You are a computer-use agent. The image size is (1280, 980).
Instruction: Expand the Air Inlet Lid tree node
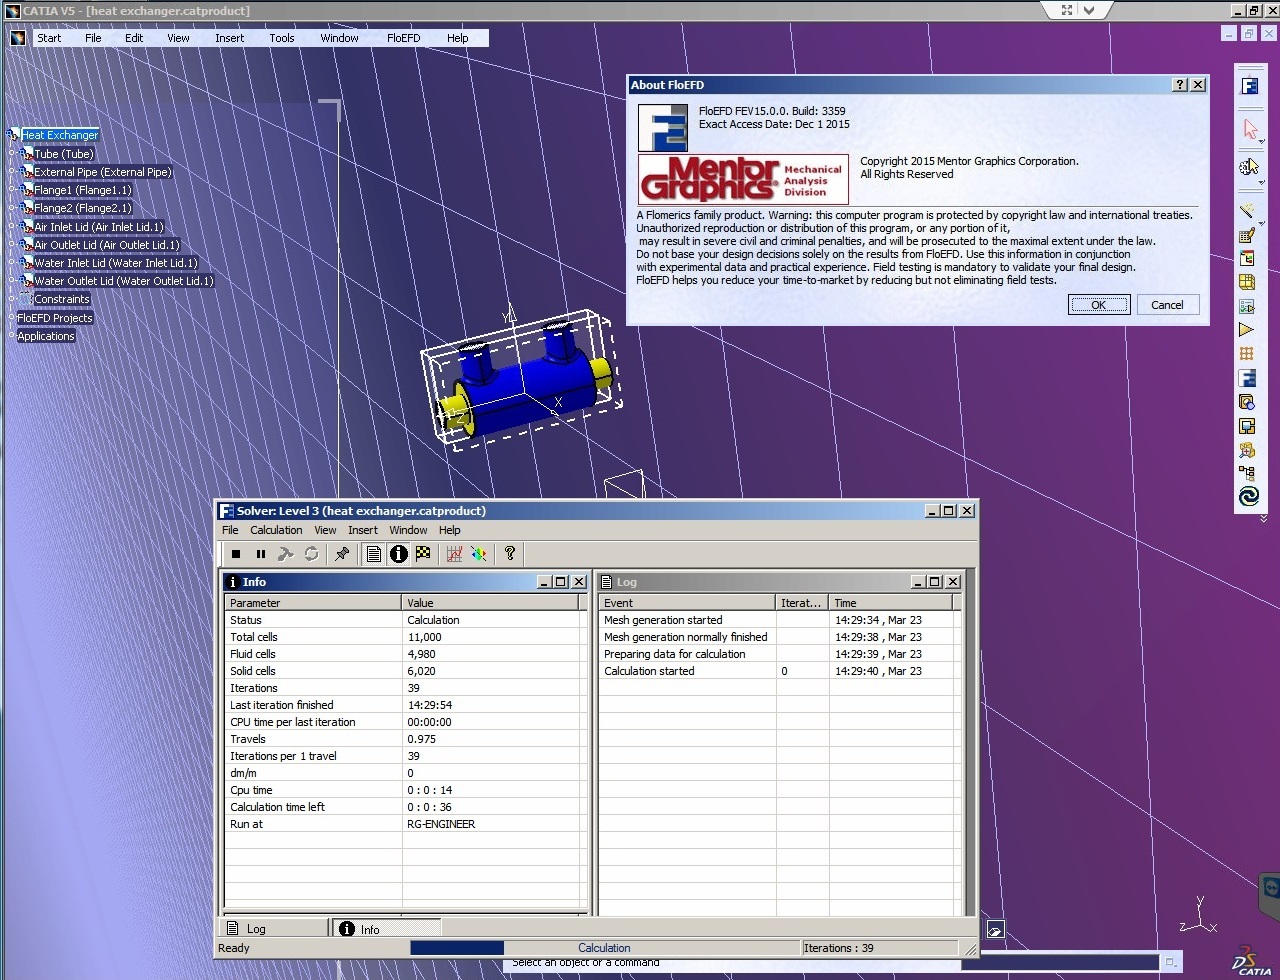[x=12, y=227]
